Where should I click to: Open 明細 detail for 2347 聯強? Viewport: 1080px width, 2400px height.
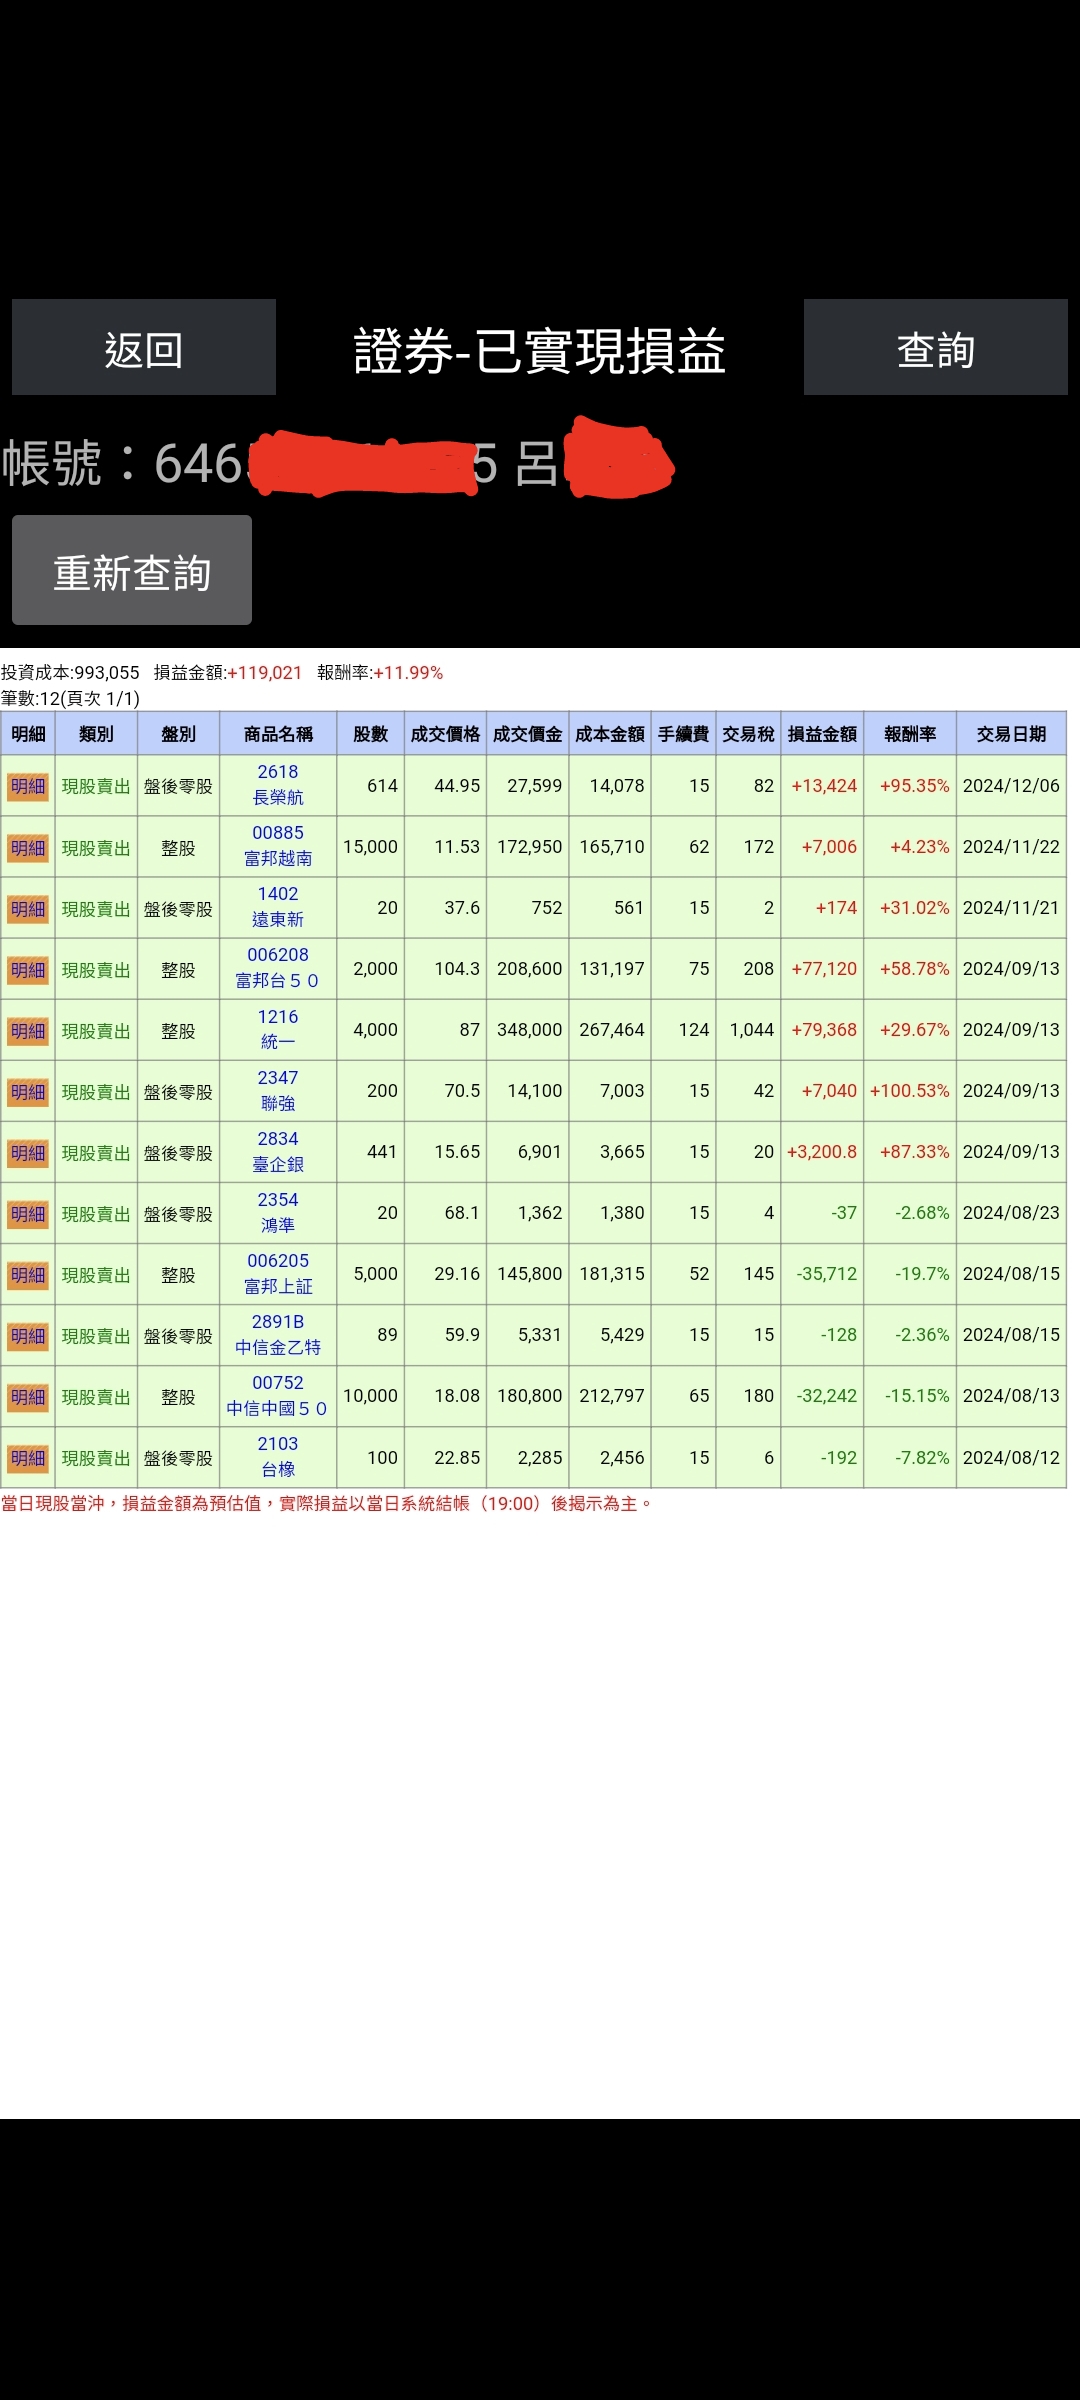[28, 1092]
